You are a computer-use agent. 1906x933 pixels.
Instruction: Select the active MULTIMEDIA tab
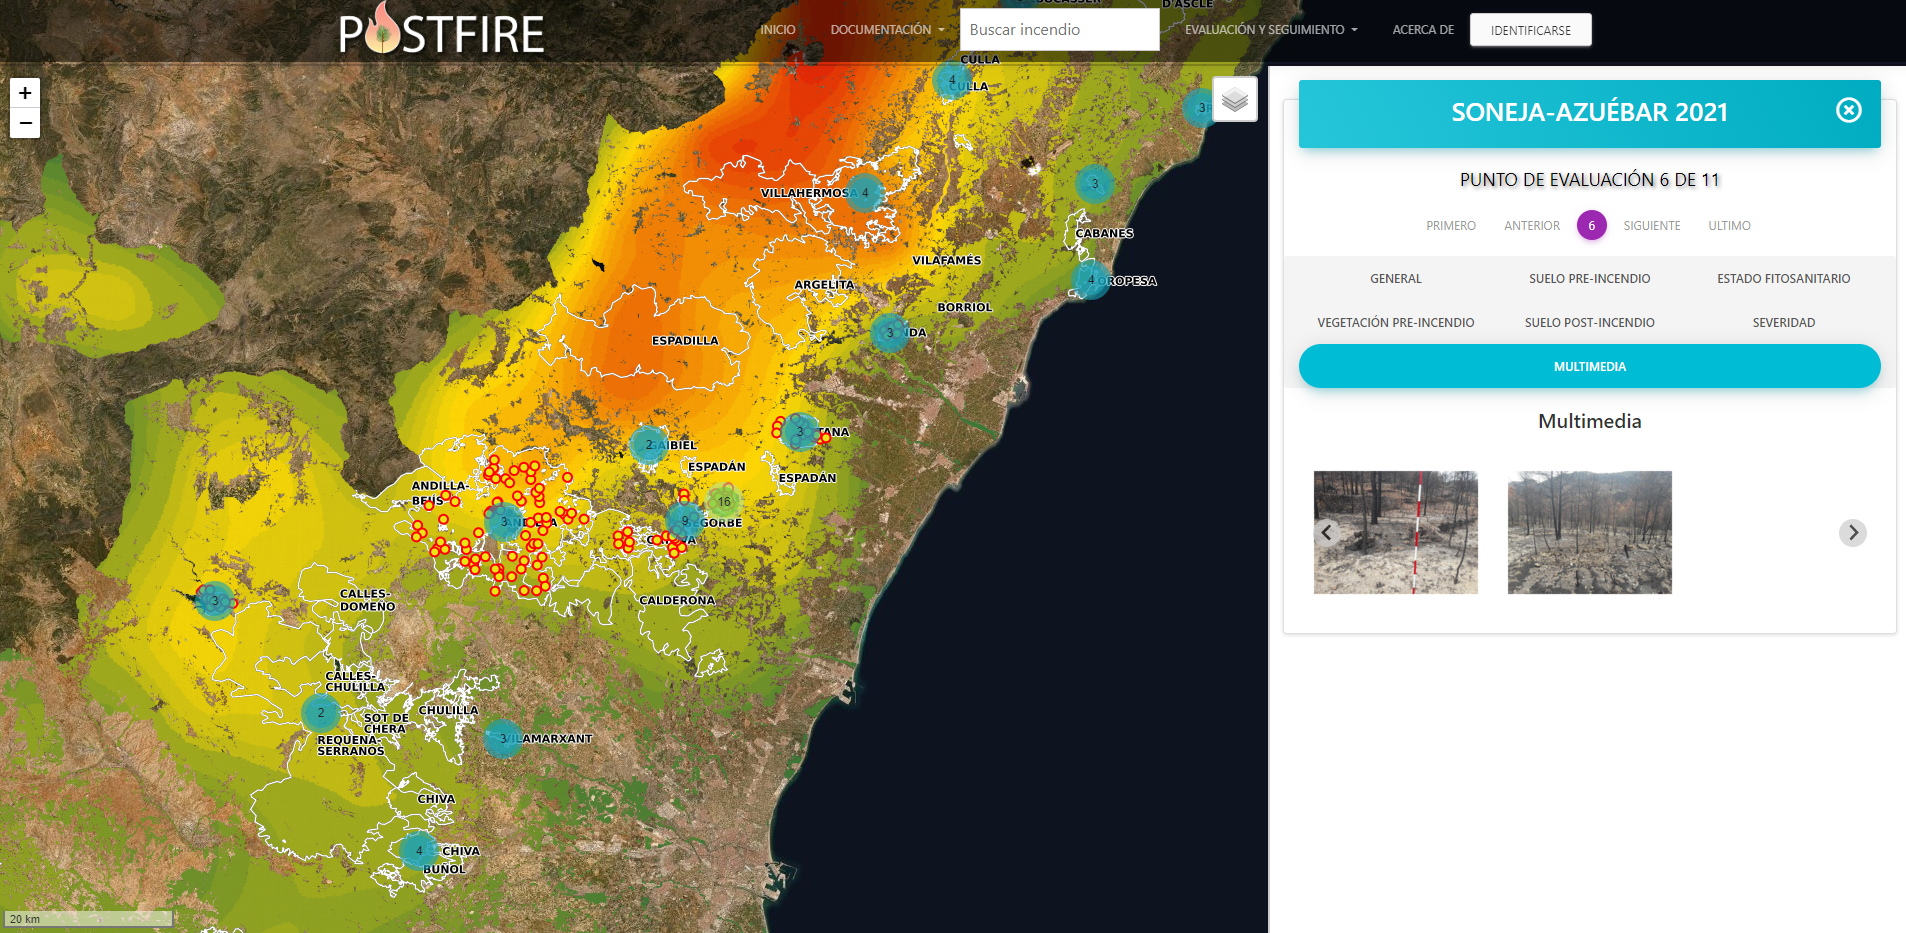[x=1590, y=367]
